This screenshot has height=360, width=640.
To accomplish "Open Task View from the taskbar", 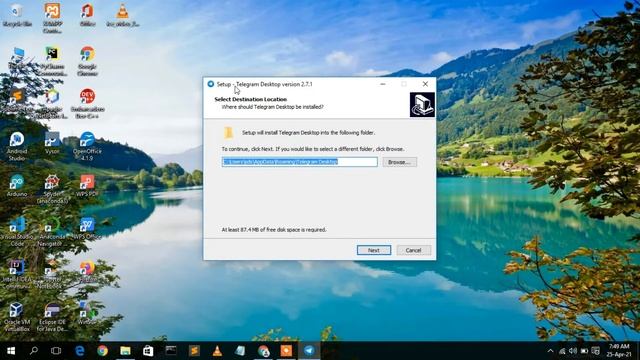I will [x=56, y=351].
